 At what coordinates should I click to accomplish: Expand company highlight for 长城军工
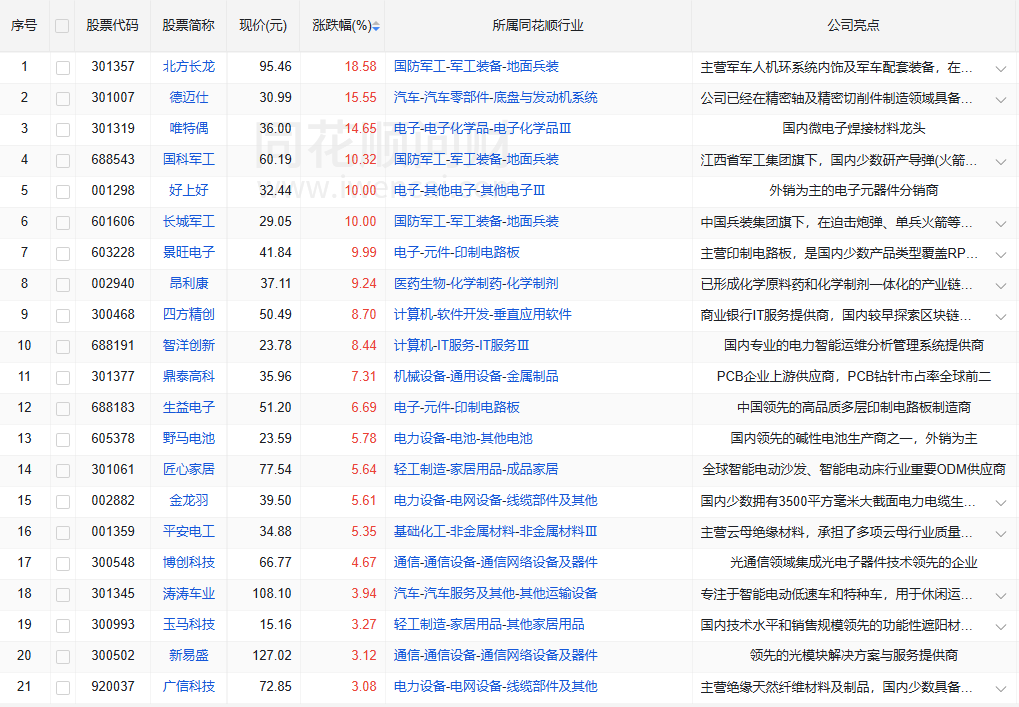pos(1001,224)
